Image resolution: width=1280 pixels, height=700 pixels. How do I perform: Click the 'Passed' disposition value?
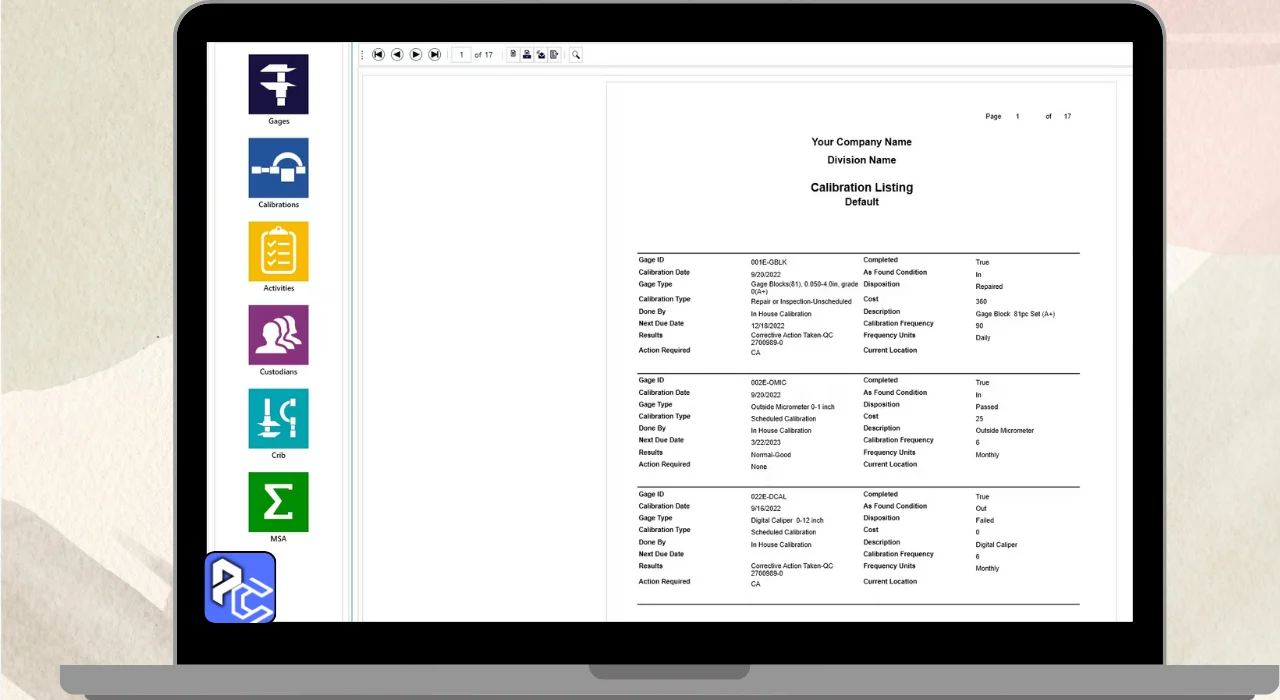pos(987,407)
